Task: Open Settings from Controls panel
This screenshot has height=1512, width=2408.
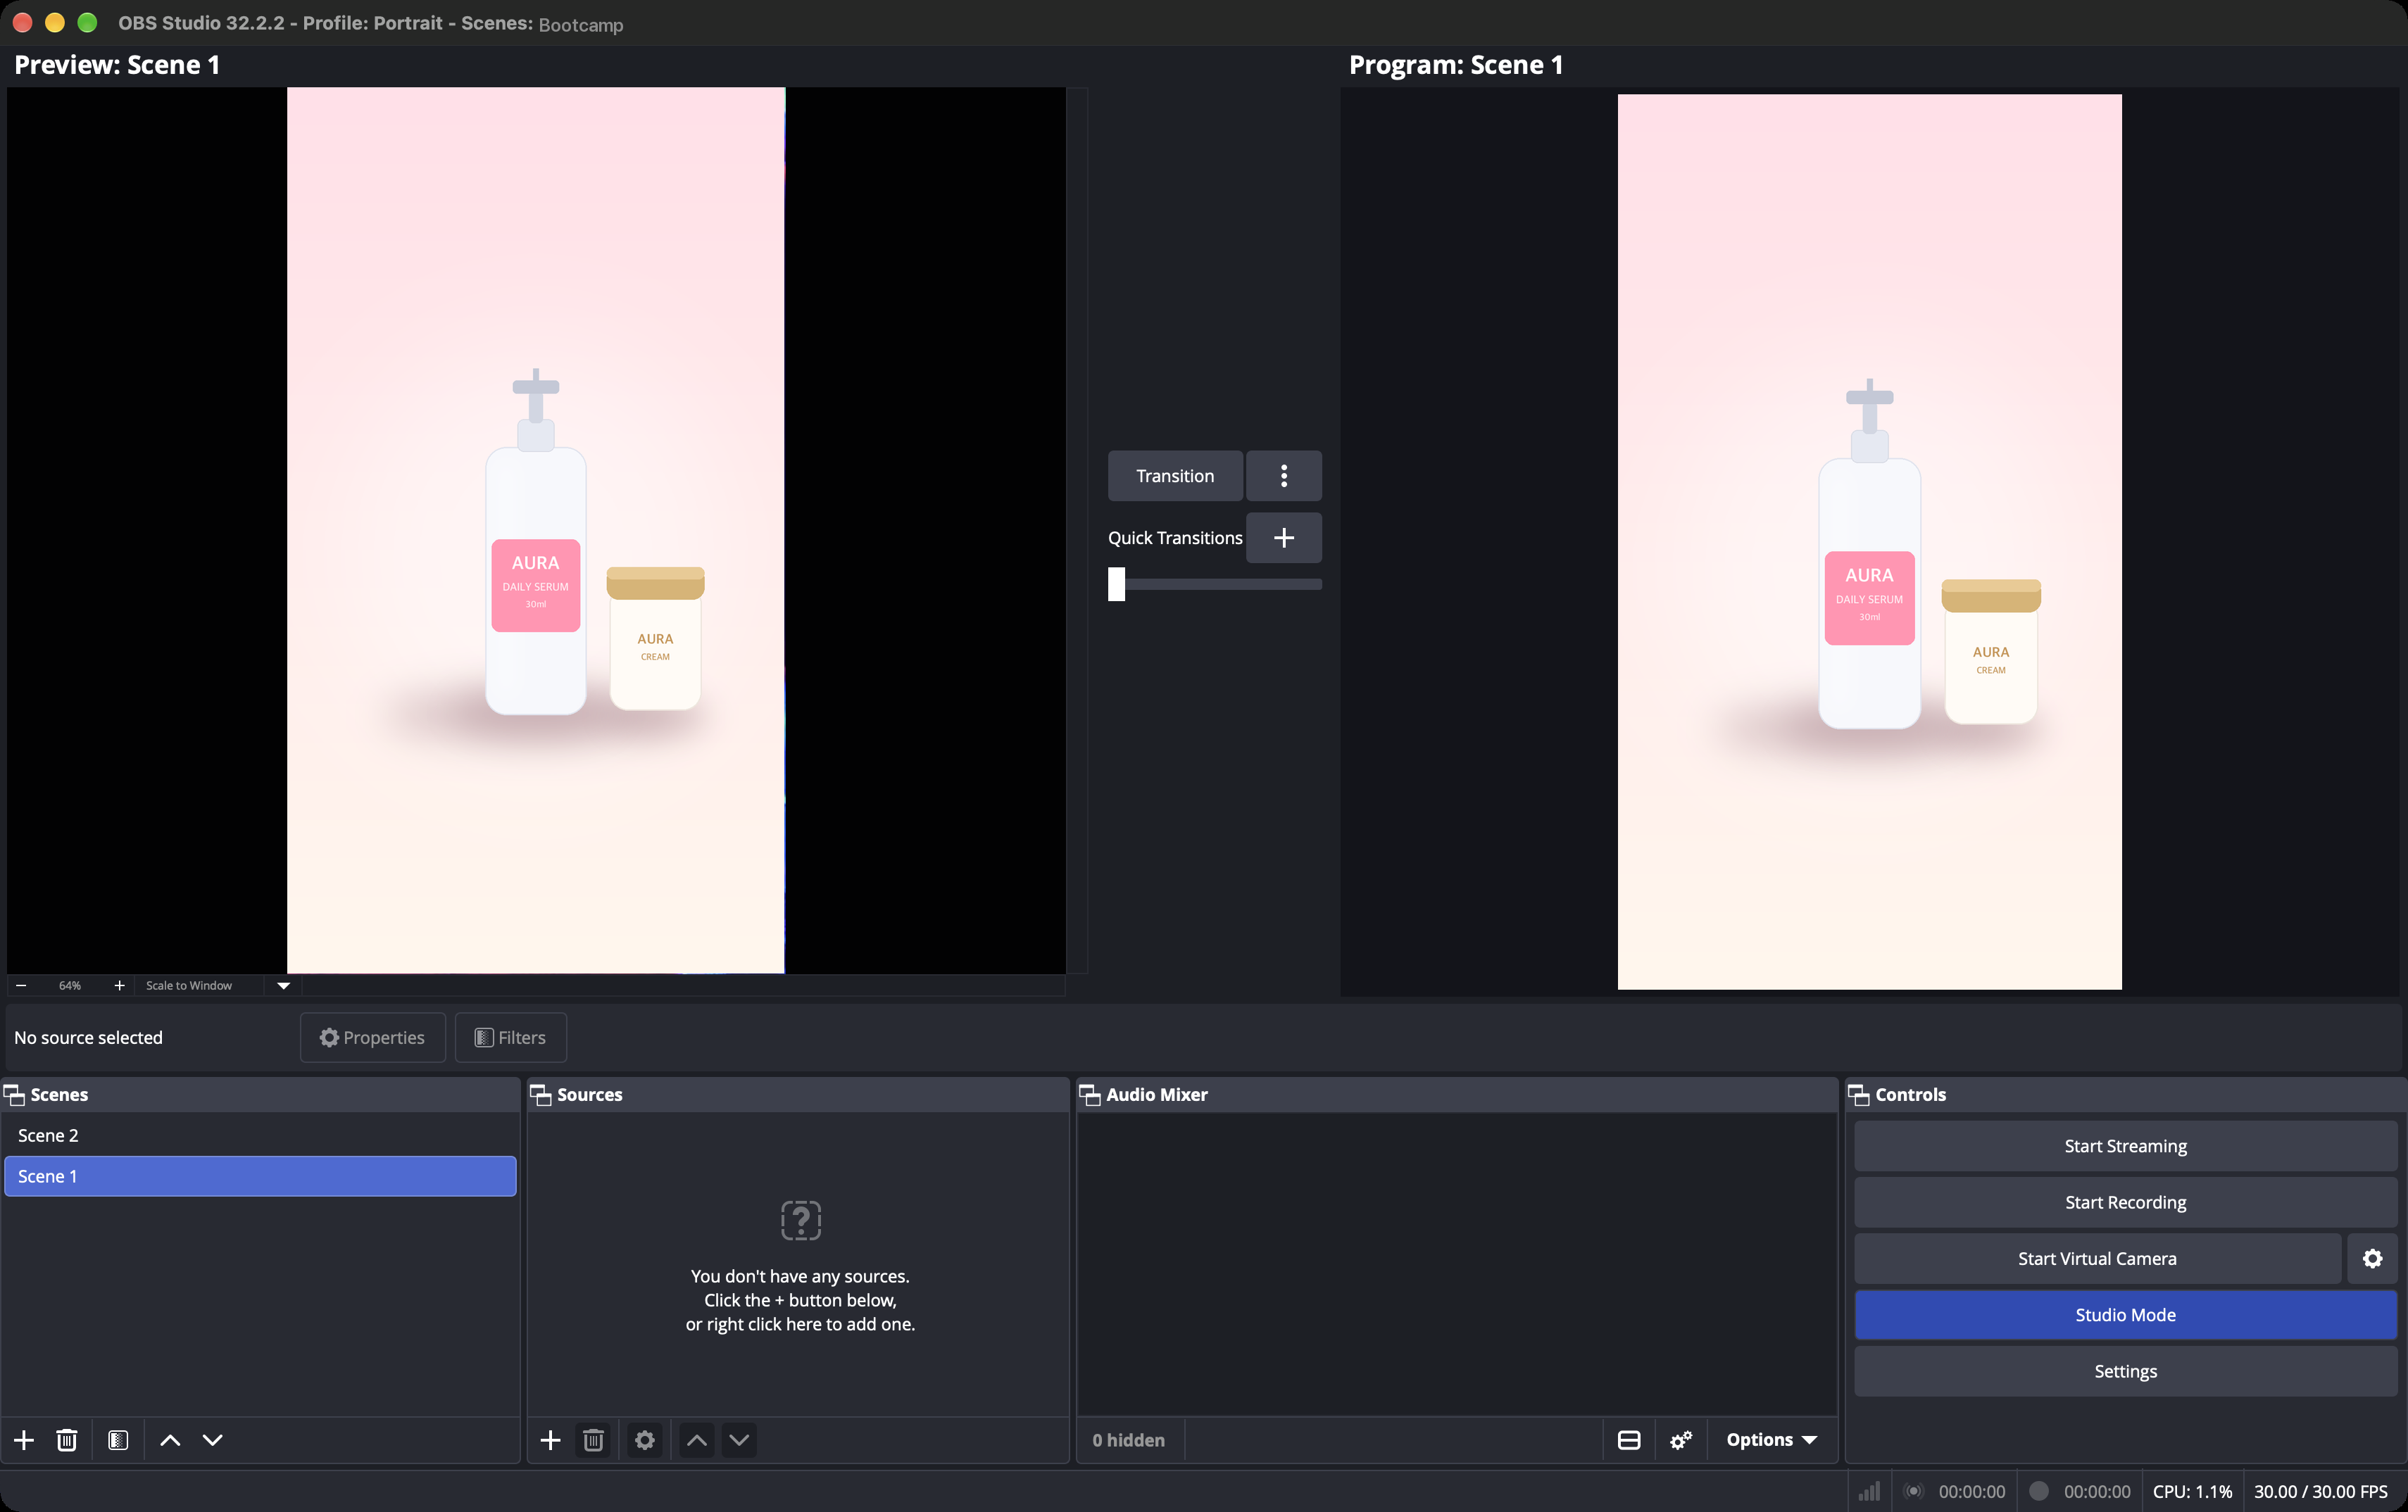Action: (x=2125, y=1371)
